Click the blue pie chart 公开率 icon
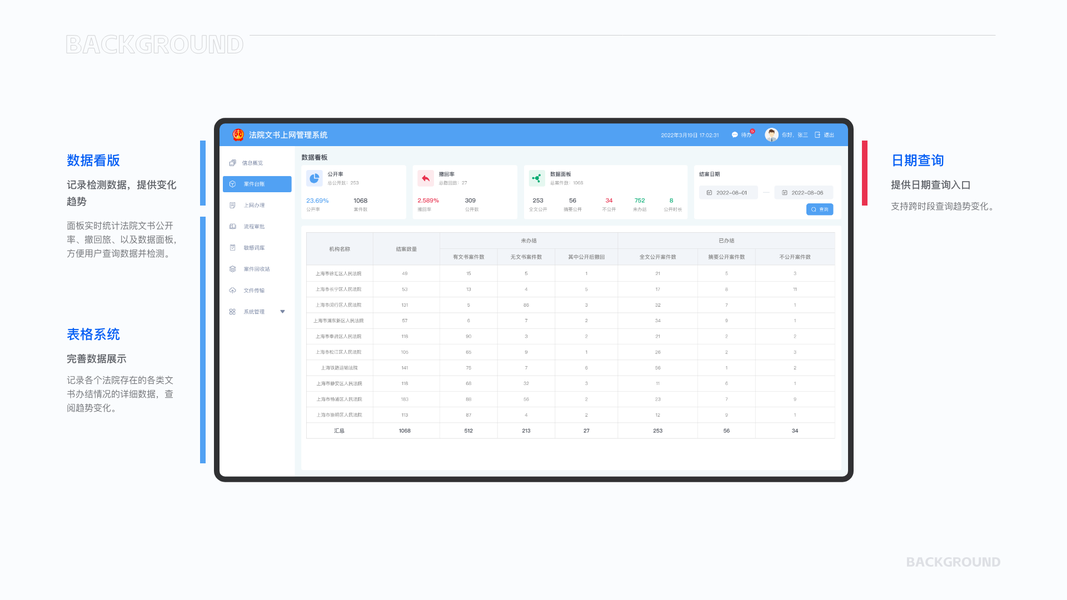This screenshot has width=1067, height=600. (314, 178)
